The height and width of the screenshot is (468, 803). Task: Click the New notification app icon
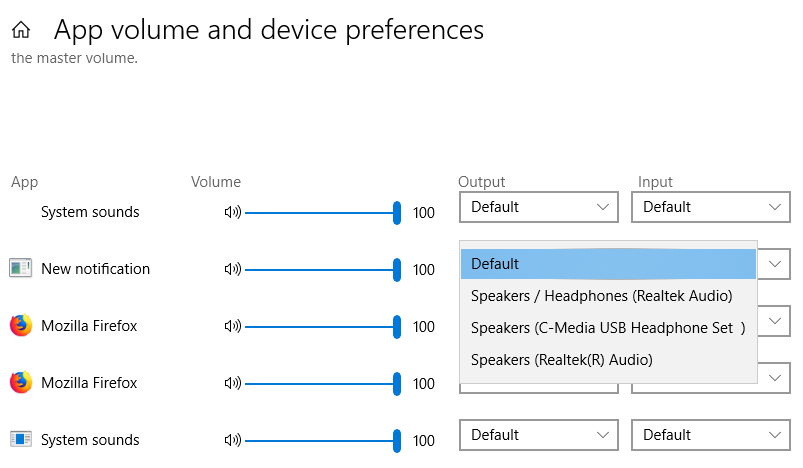point(21,268)
